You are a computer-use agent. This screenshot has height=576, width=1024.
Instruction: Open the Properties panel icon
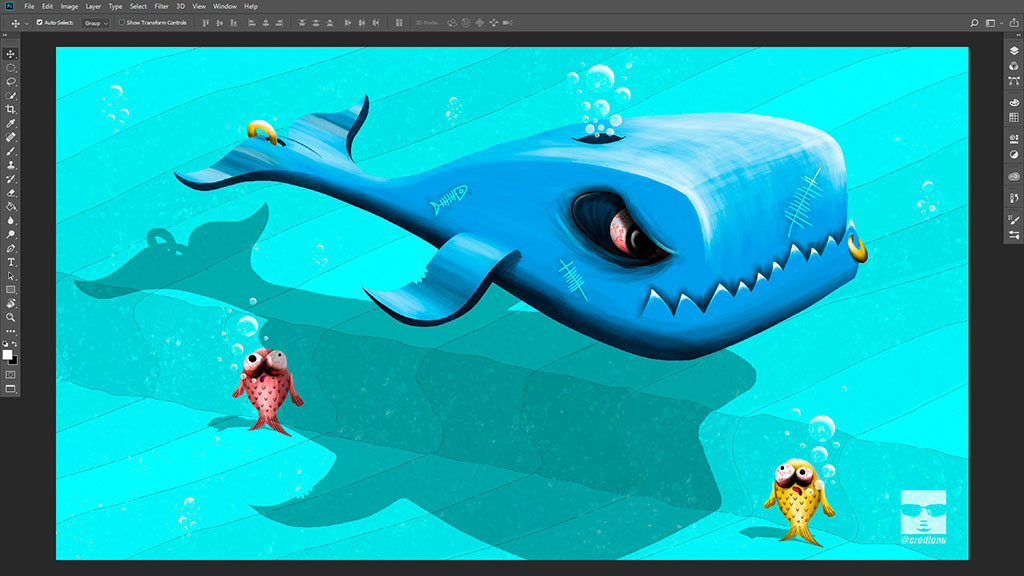pos(1014,139)
